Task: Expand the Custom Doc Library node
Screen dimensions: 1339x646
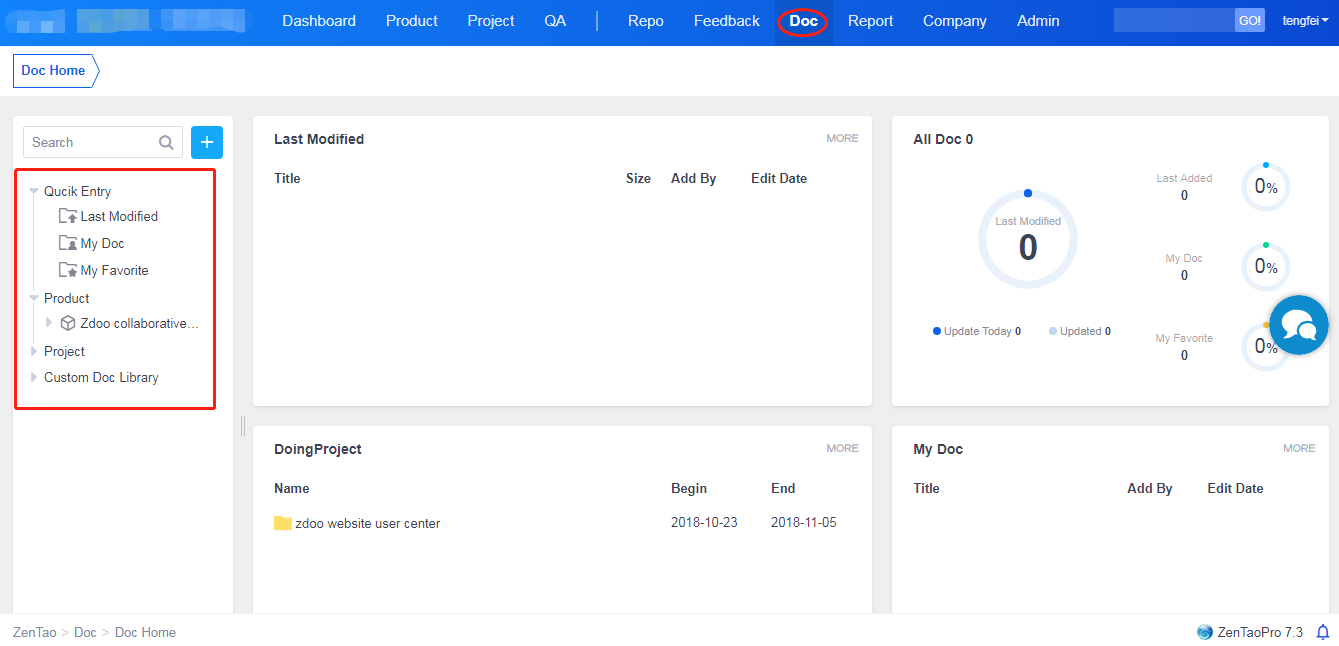Action: click(34, 377)
